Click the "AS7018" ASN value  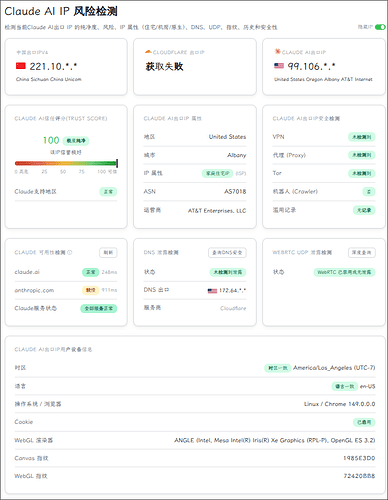[x=235, y=192]
